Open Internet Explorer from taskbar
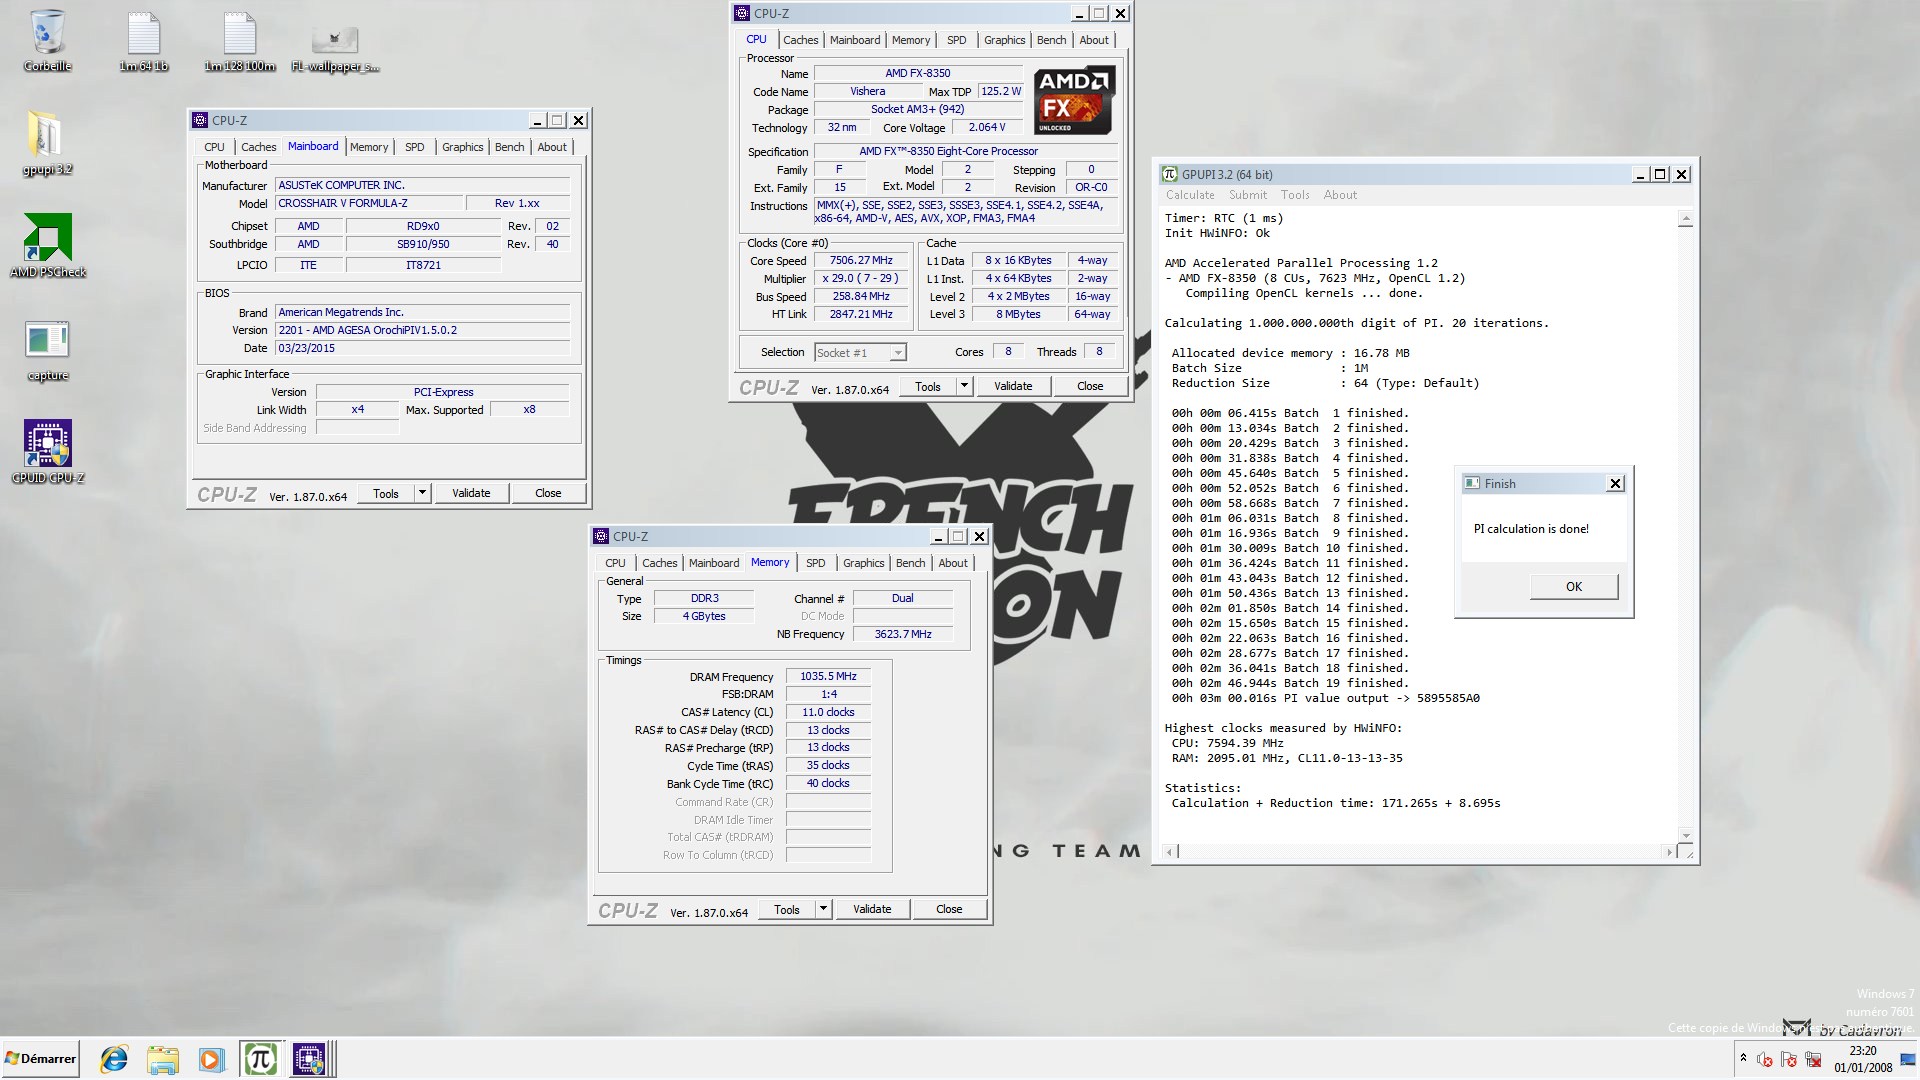 (x=114, y=1059)
